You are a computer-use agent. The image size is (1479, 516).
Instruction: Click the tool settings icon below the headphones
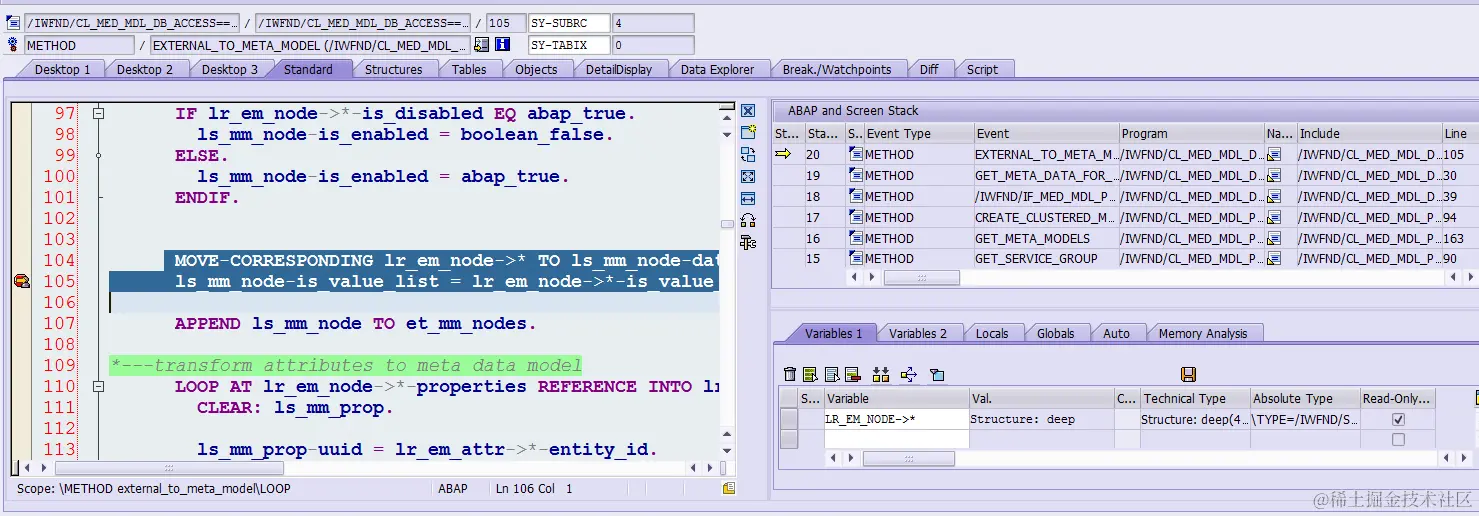pyautogui.click(x=747, y=242)
